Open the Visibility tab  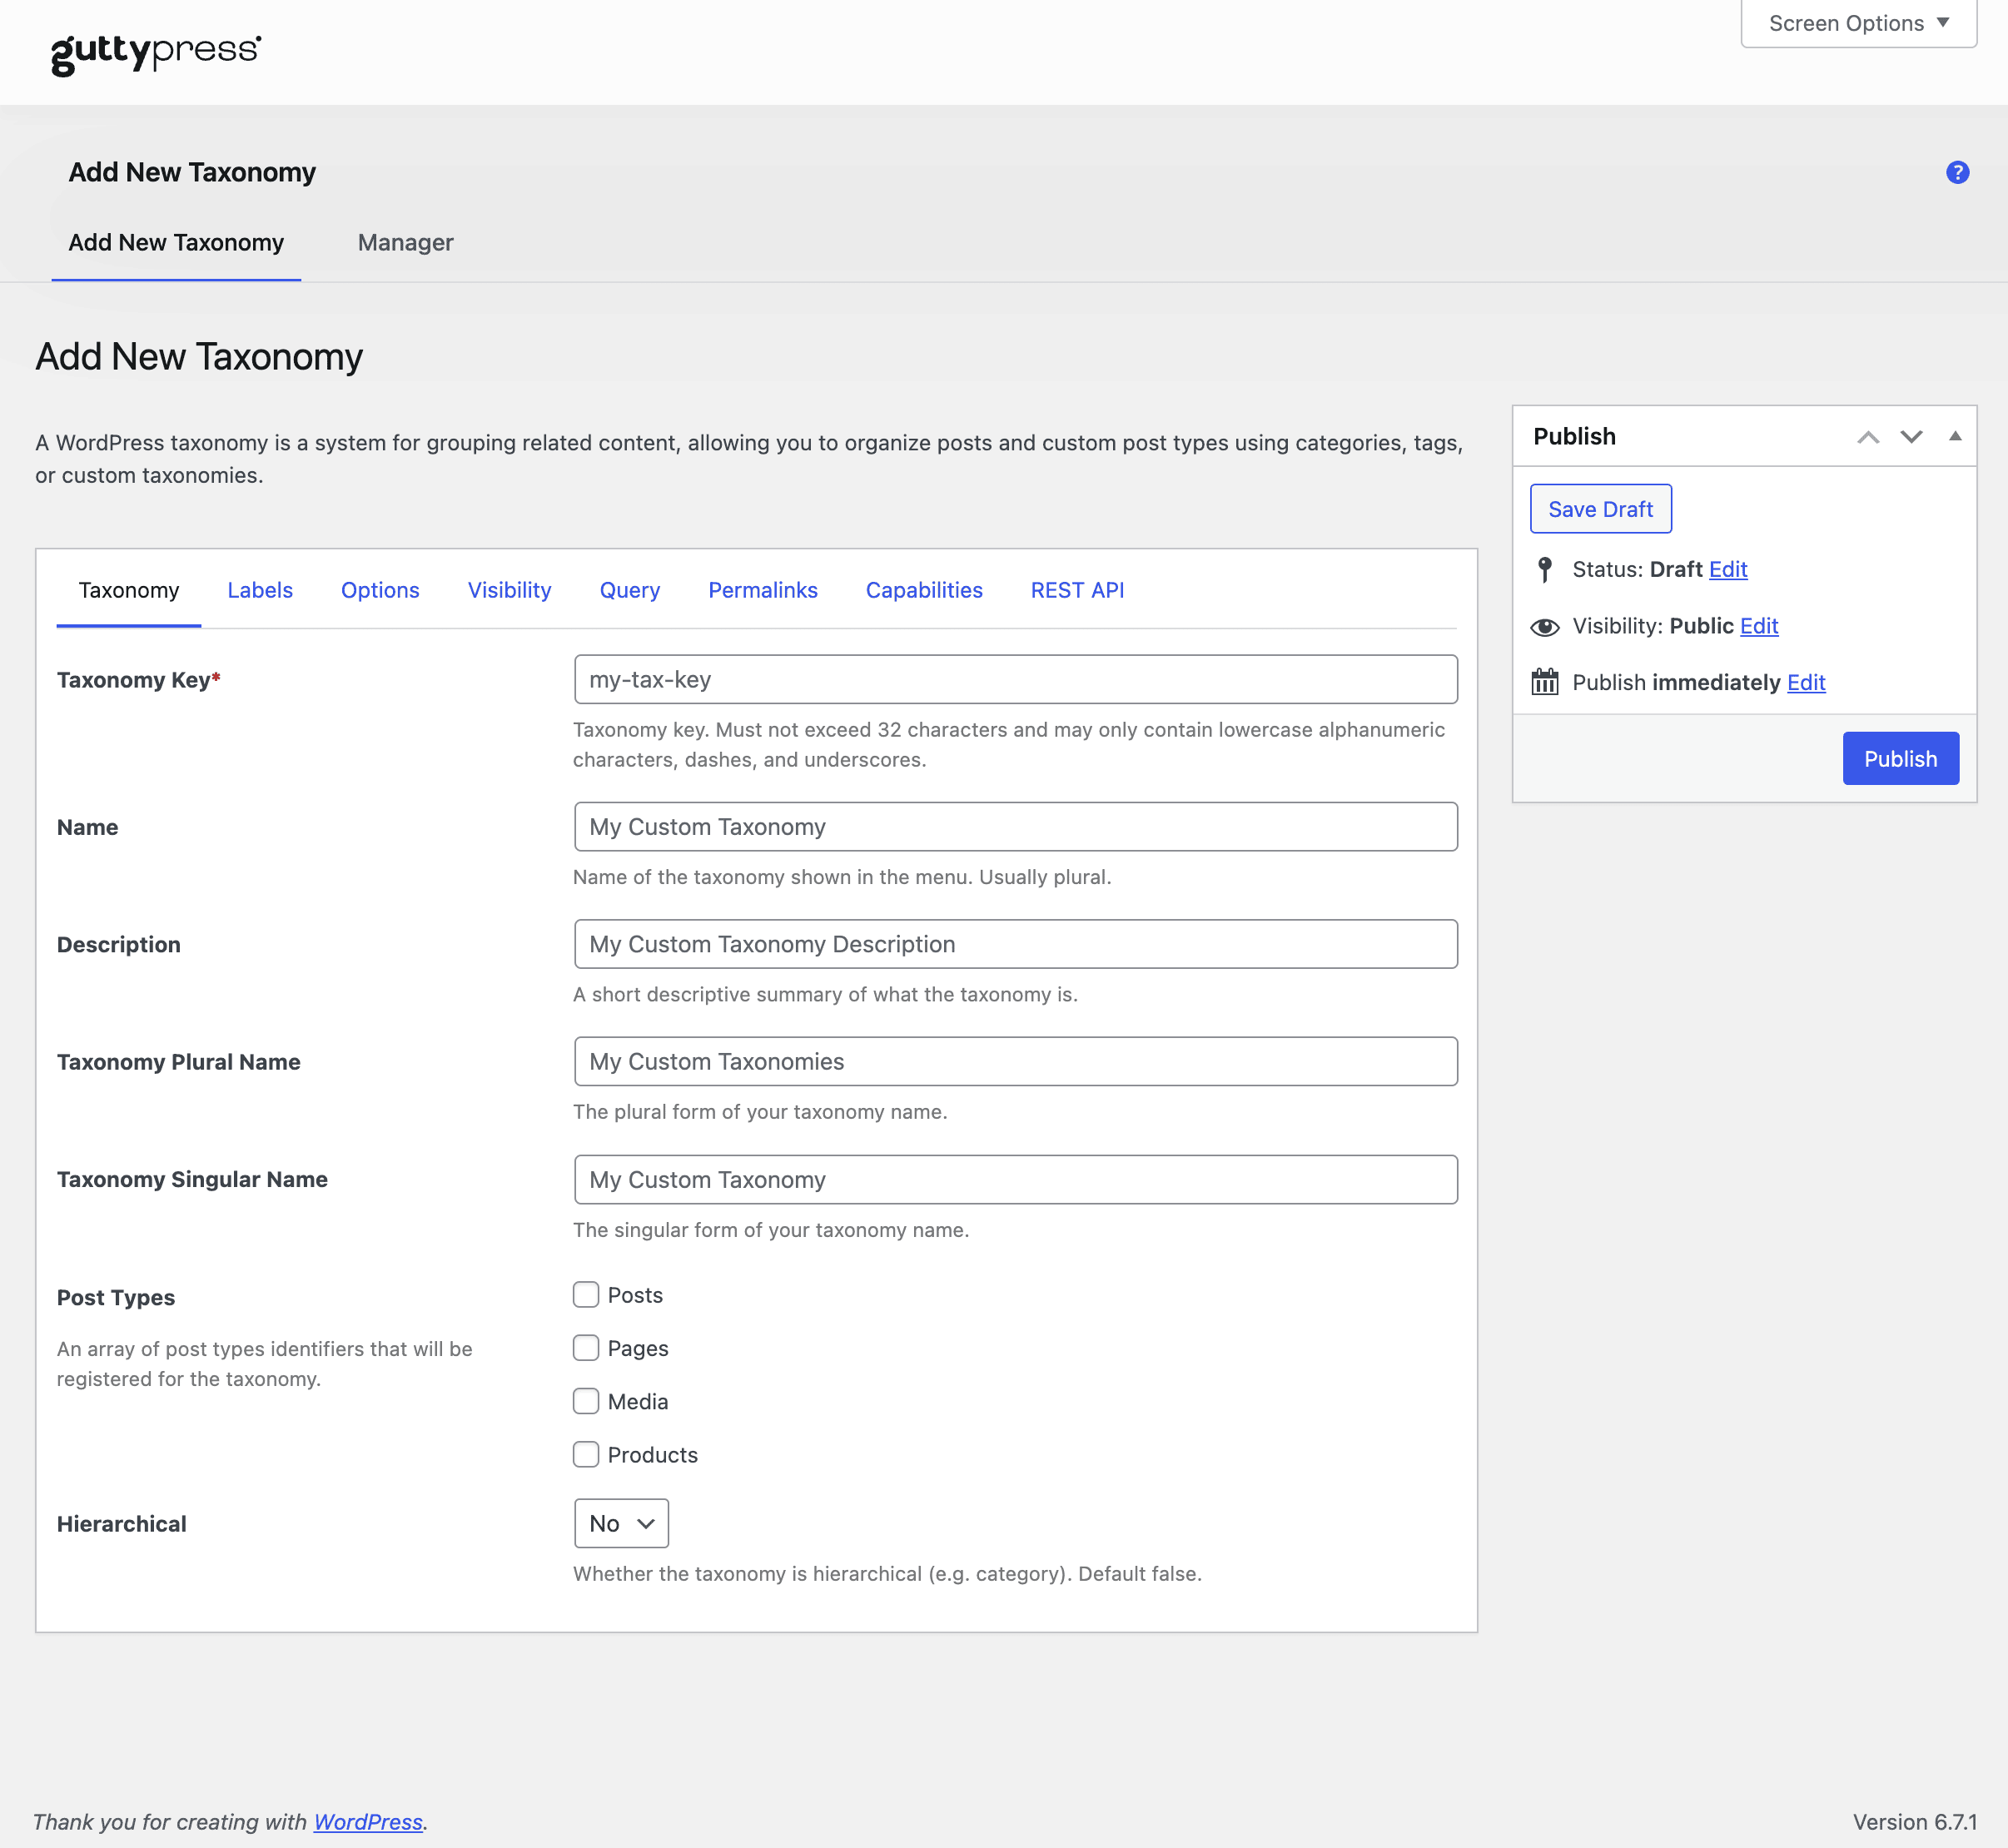point(509,590)
